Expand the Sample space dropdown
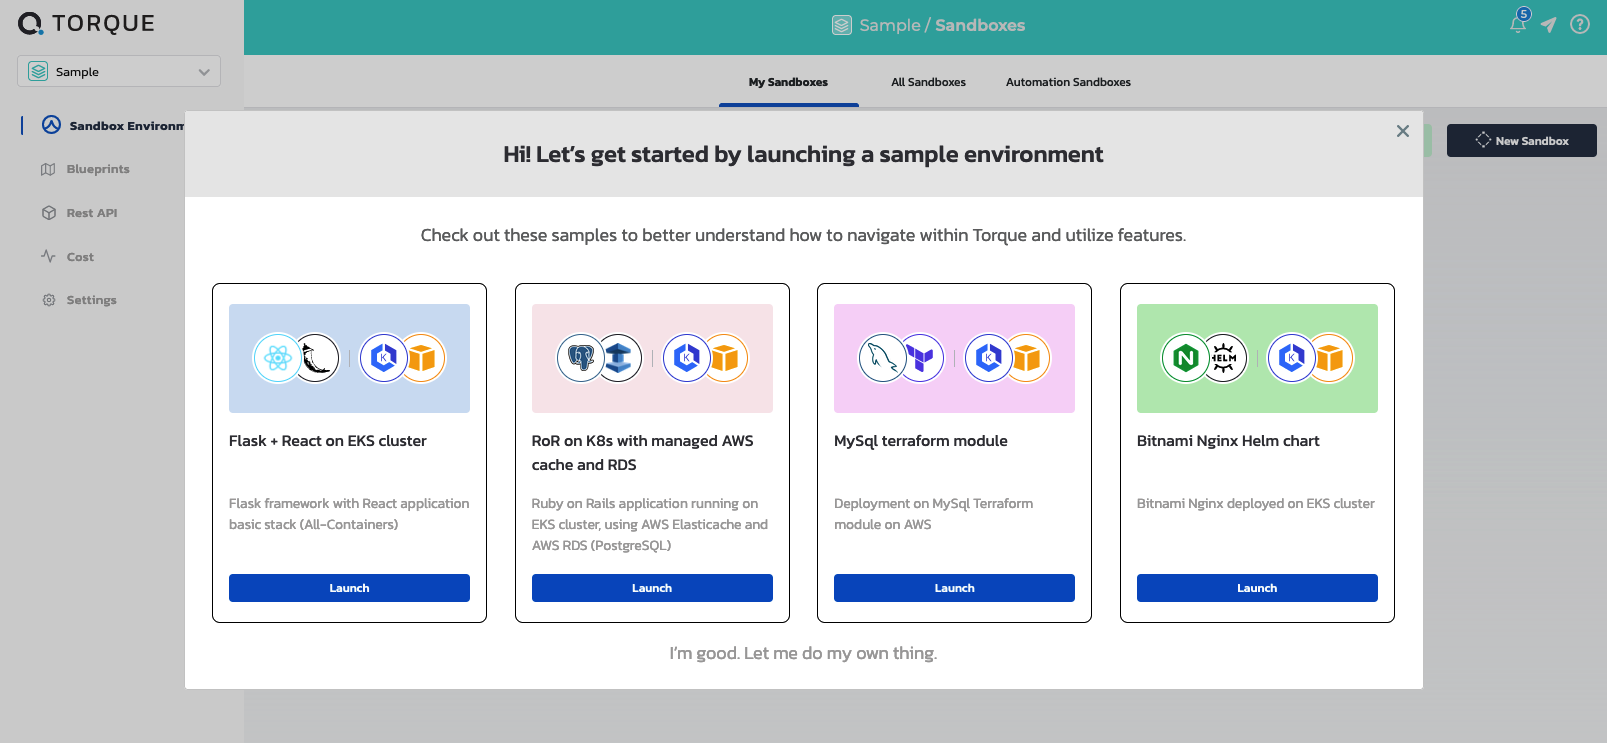 [x=119, y=72]
